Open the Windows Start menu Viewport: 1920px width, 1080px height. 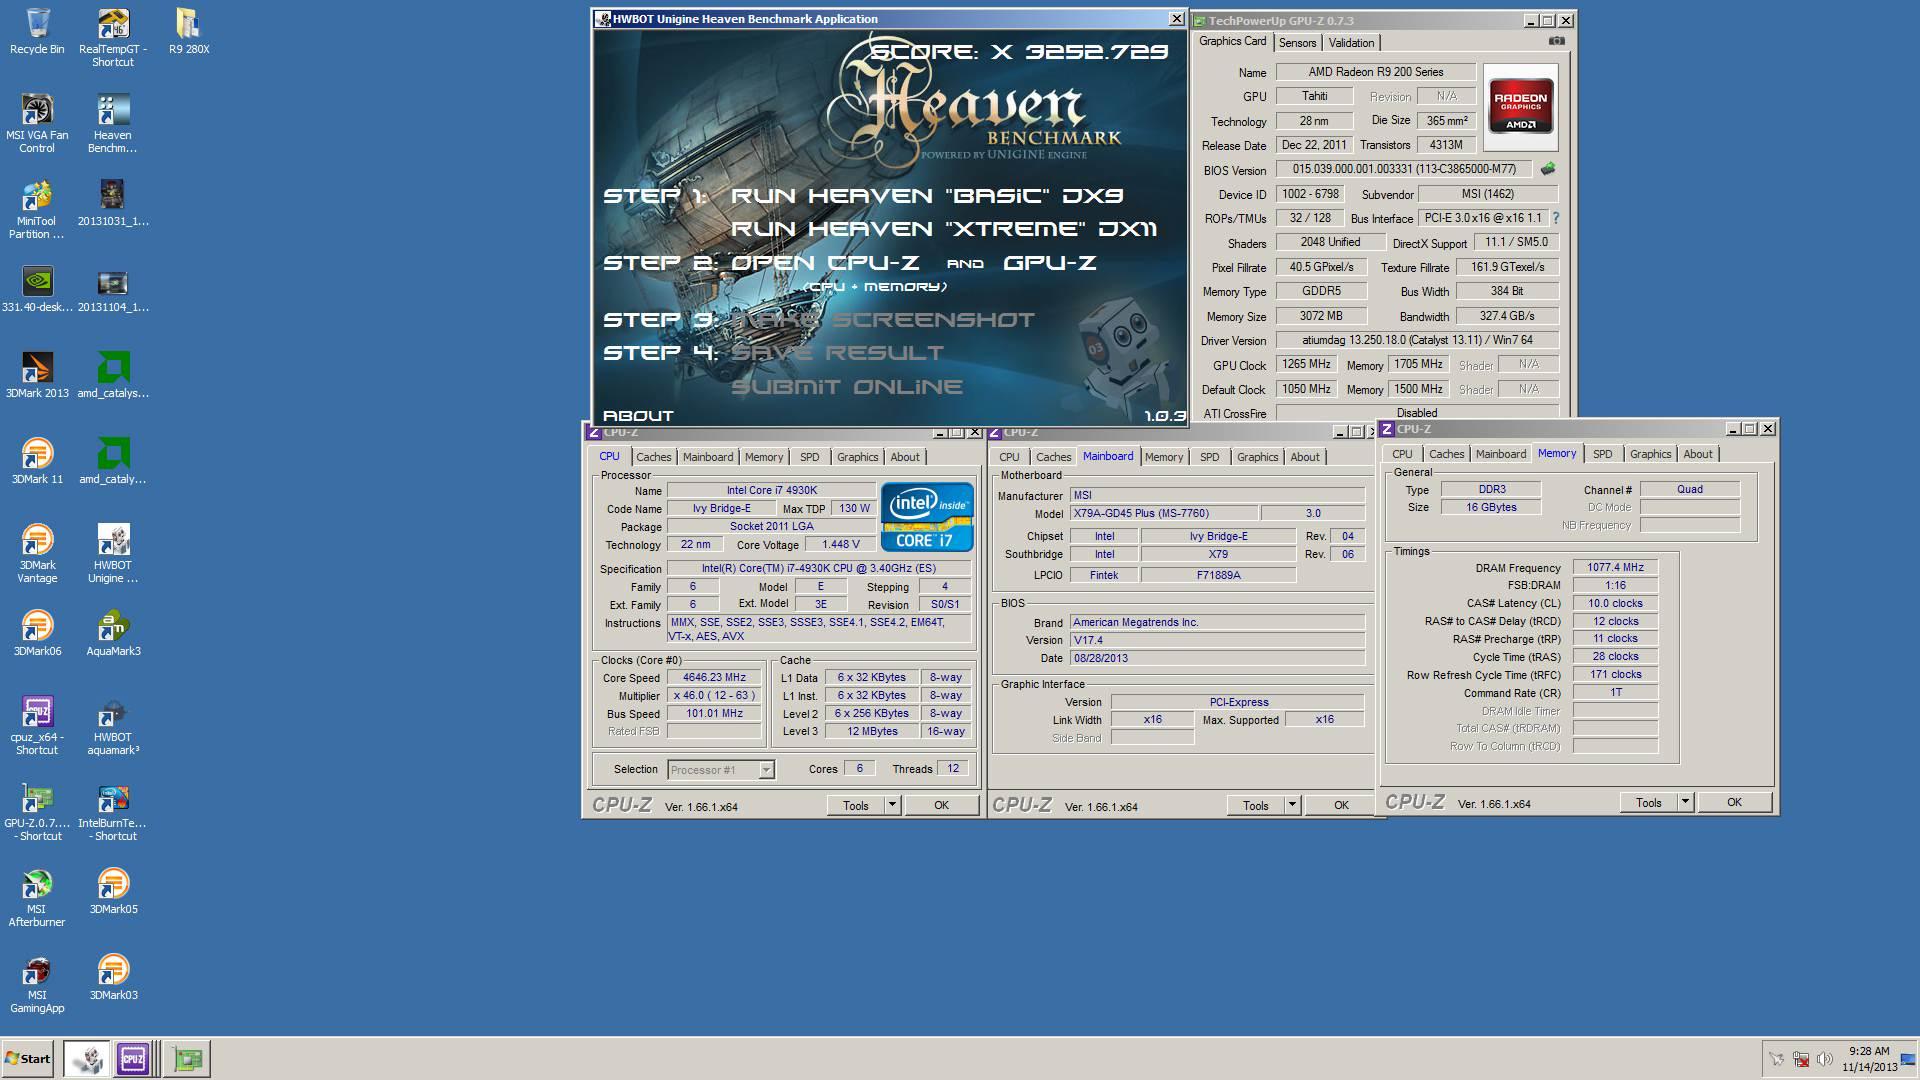coord(27,1058)
